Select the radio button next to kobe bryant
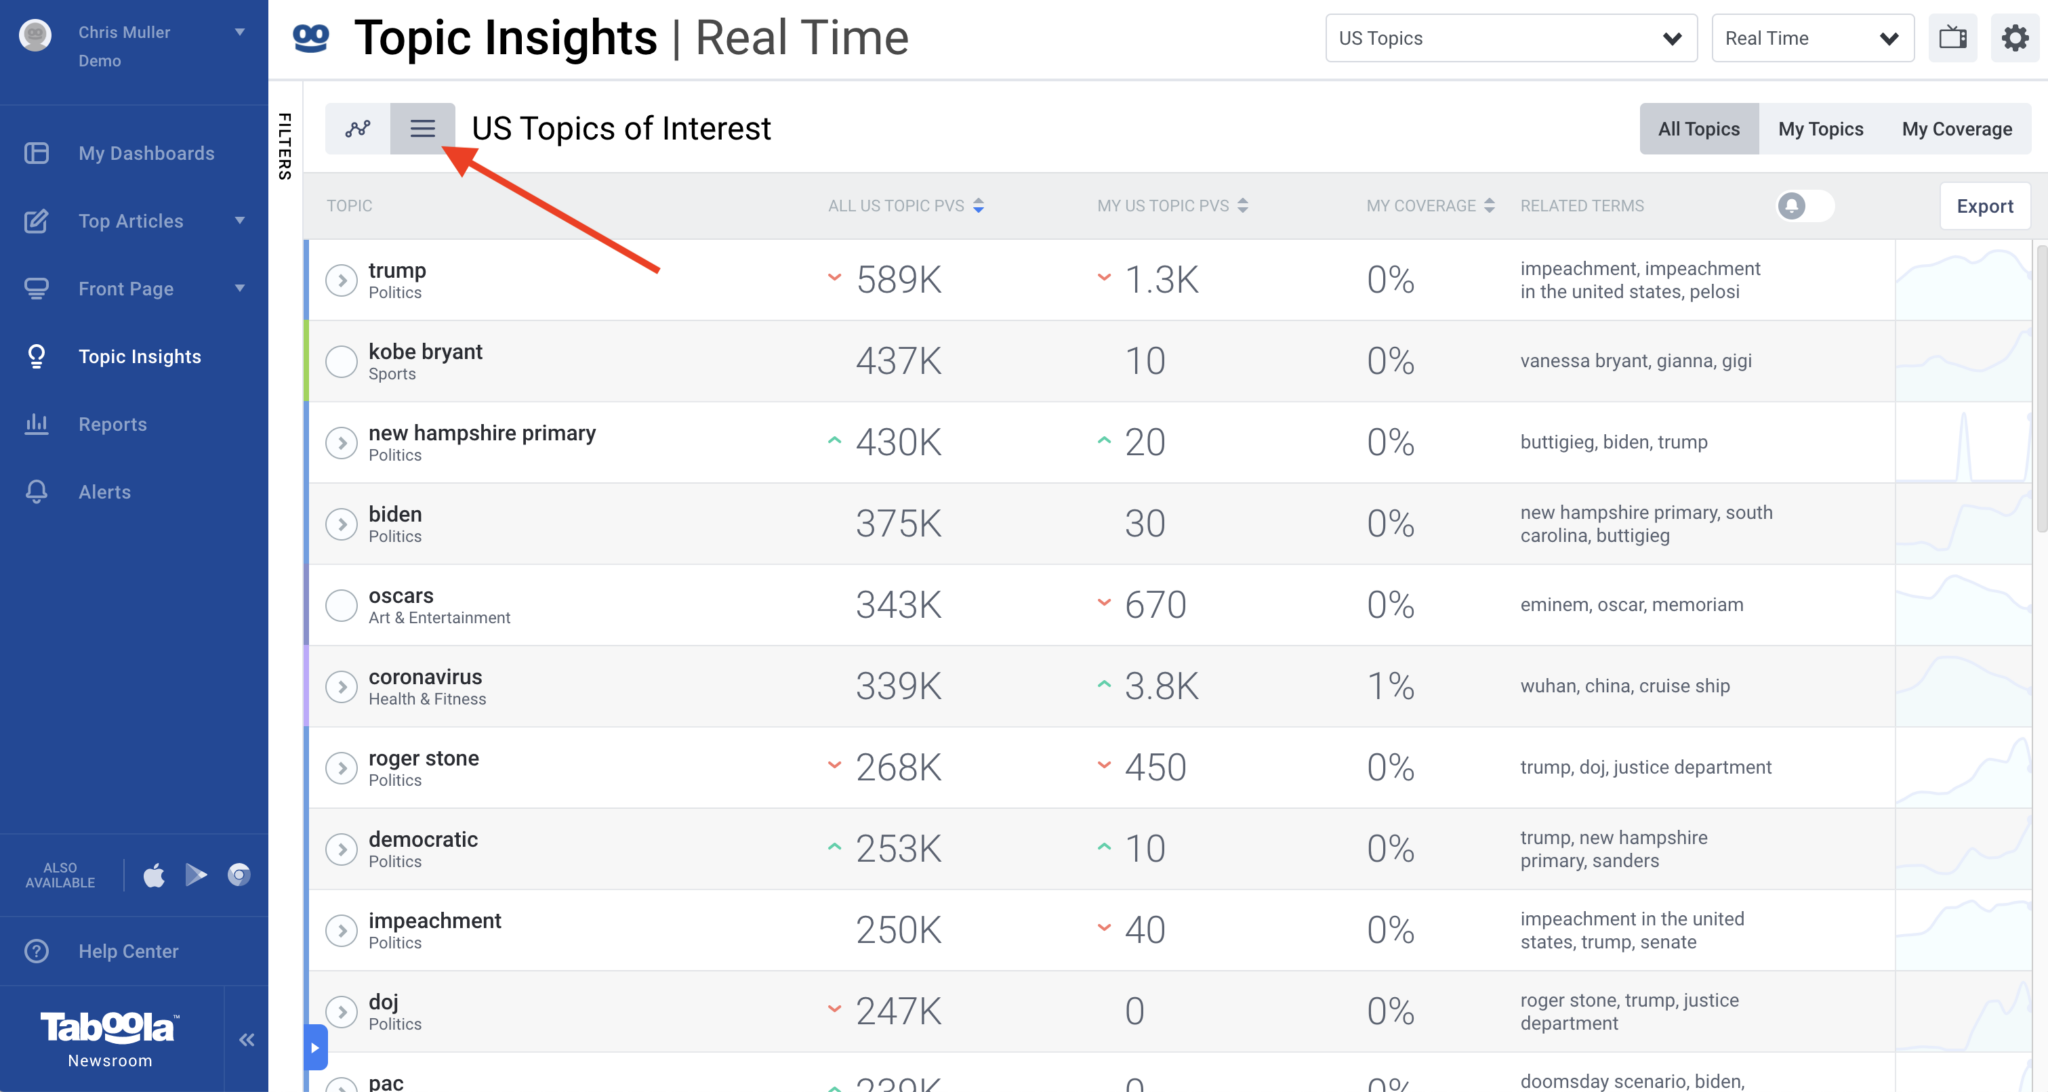 (340, 361)
